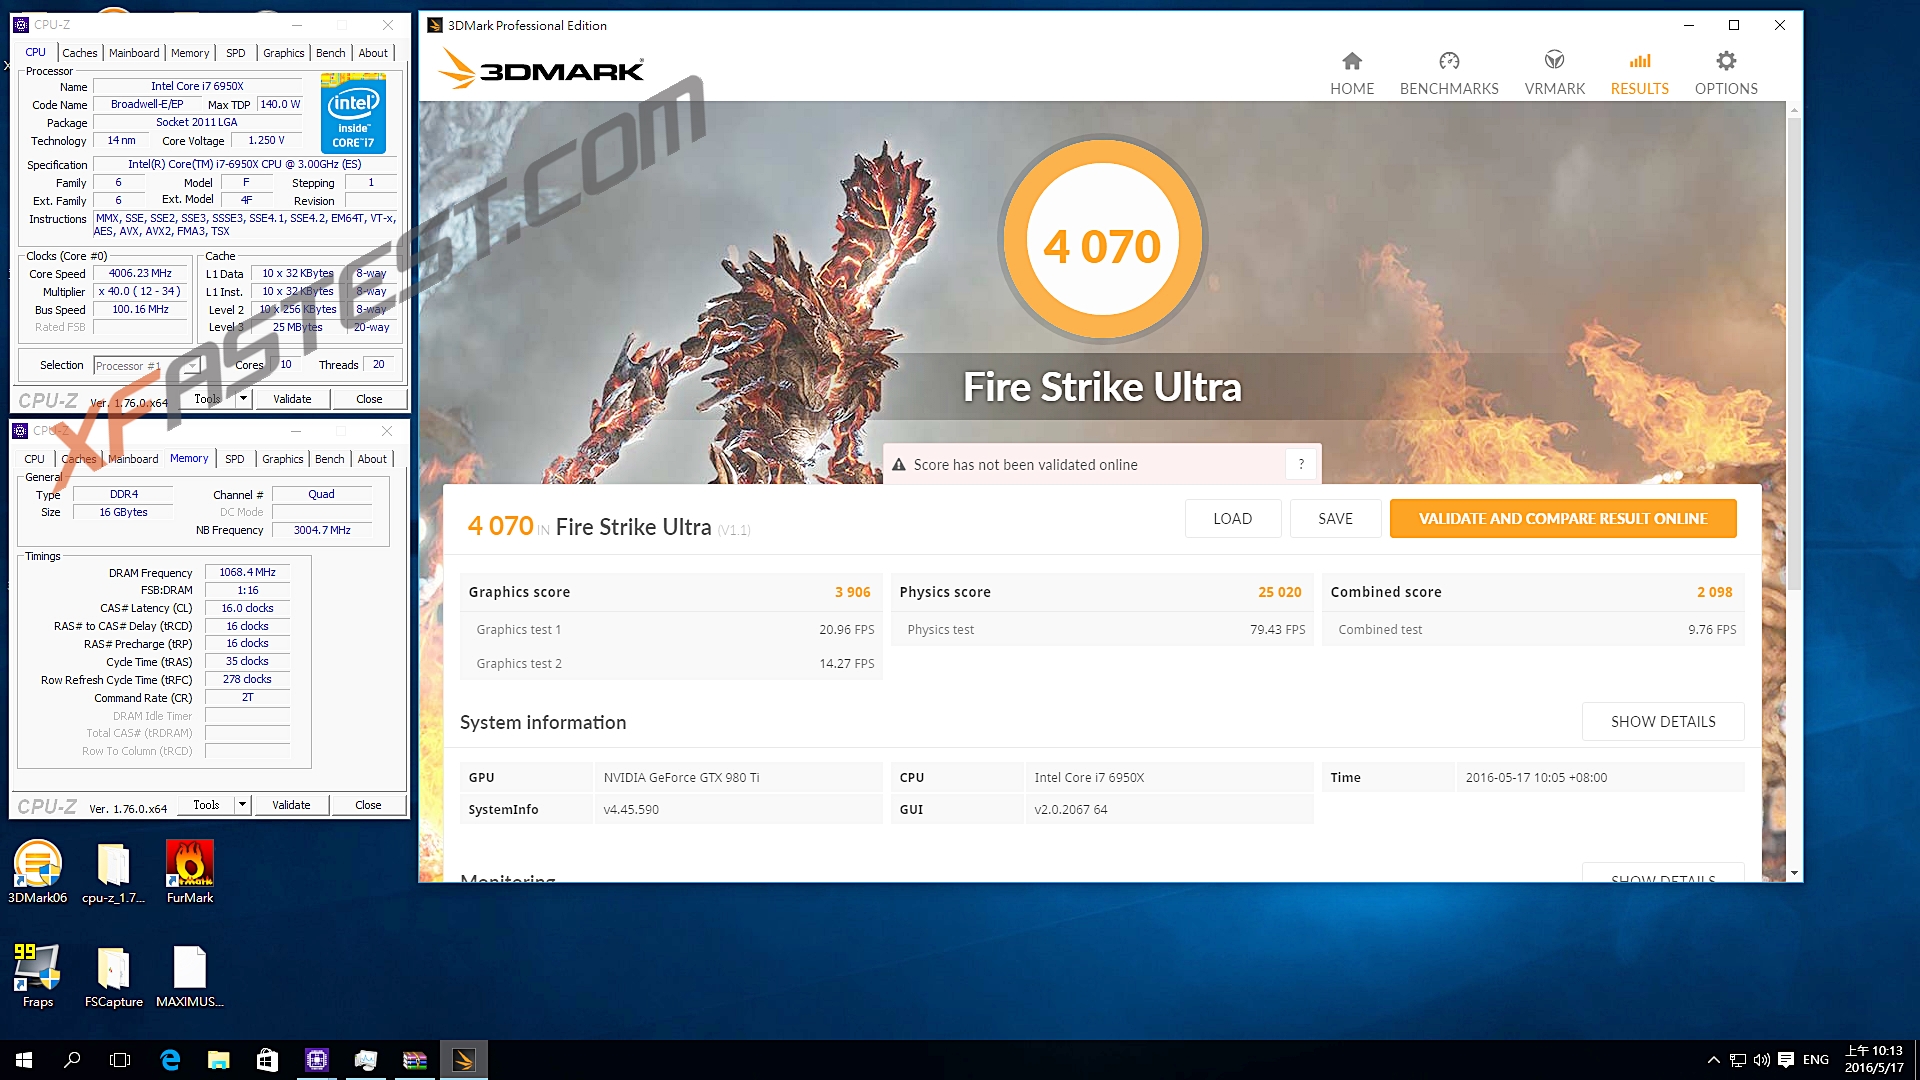This screenshot has height=1080, width=1920.
Task: Expand the Tools dropdown arrow in lower CPU-Z
Action: click(x=241, y=805)
